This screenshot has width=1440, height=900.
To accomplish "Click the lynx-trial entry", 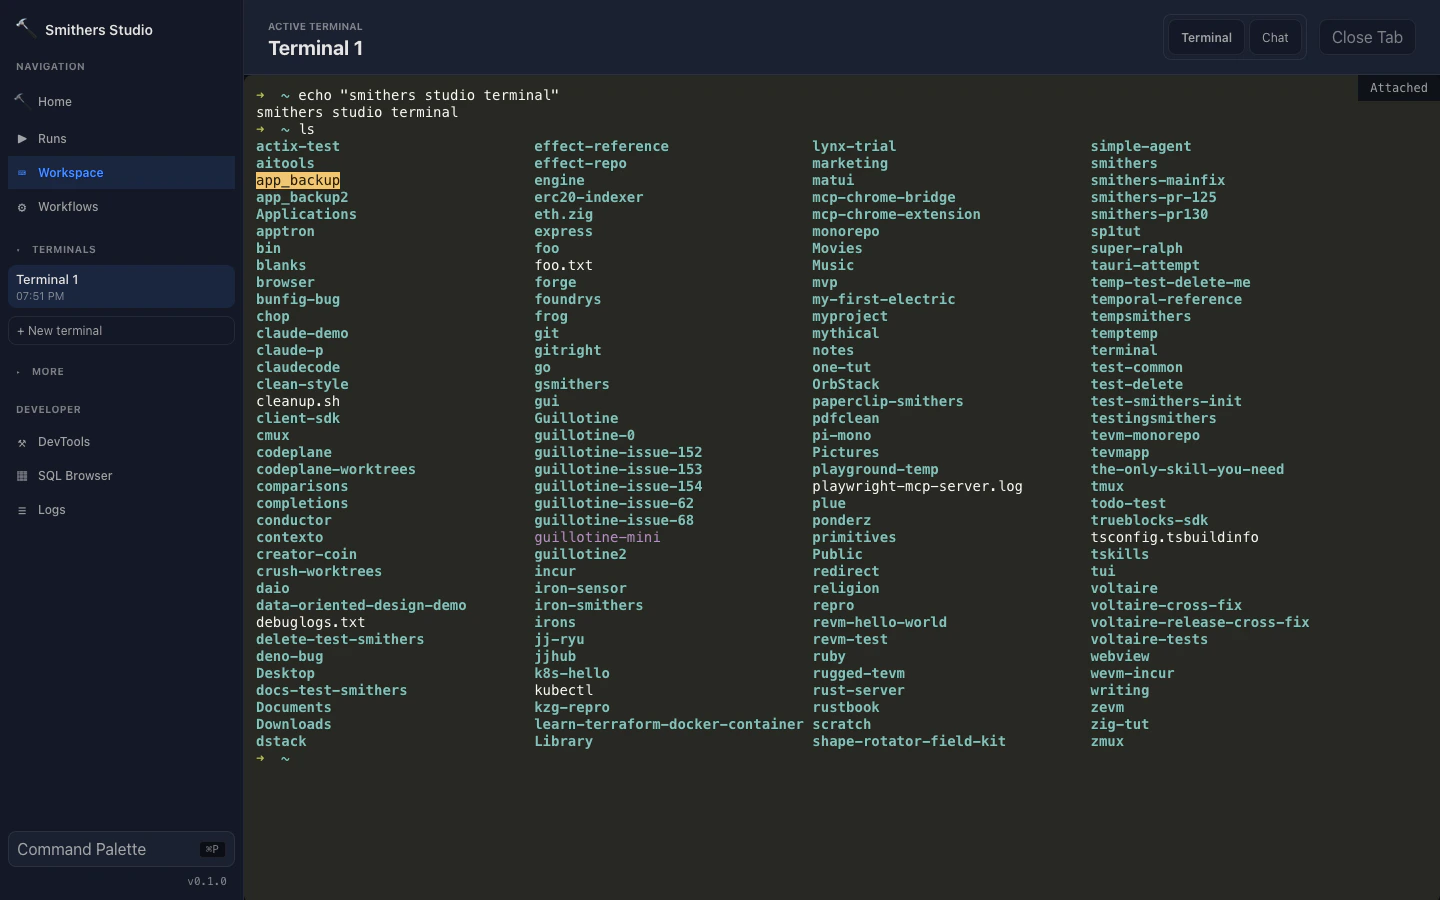I will tap(854, 146).
